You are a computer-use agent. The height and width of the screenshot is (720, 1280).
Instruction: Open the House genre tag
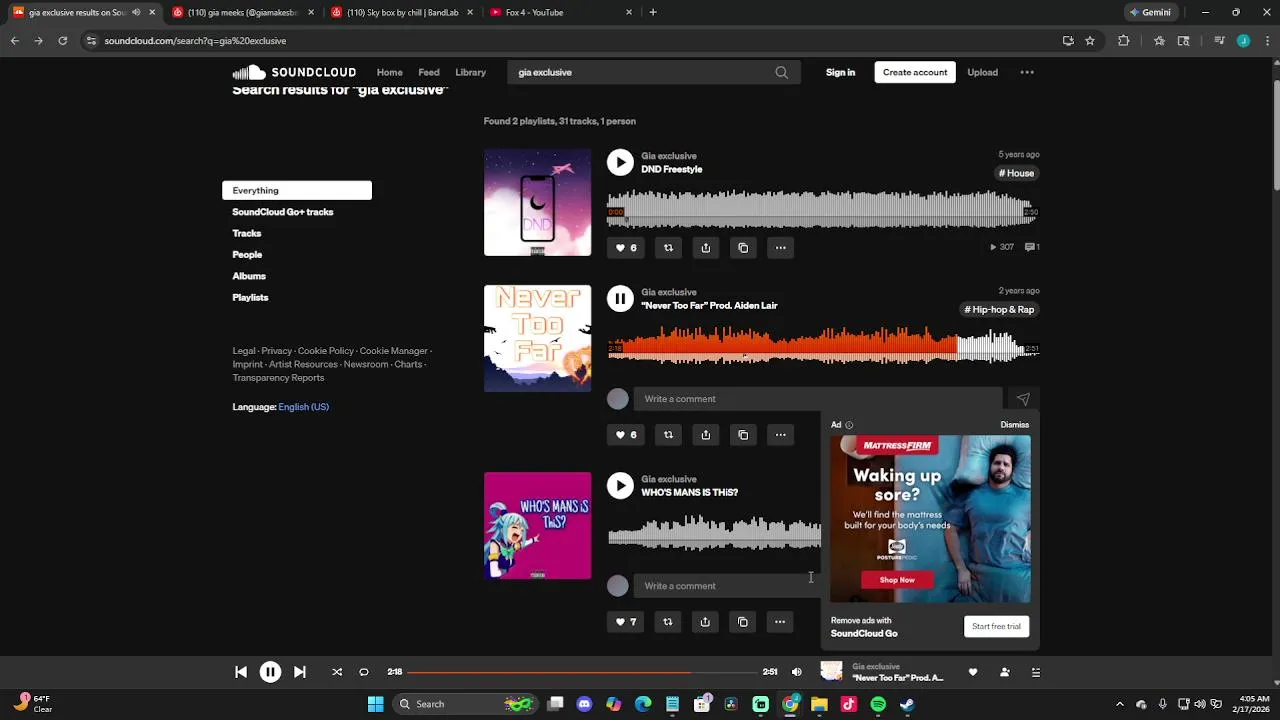pyautogui.click(x=1016, y=173)
